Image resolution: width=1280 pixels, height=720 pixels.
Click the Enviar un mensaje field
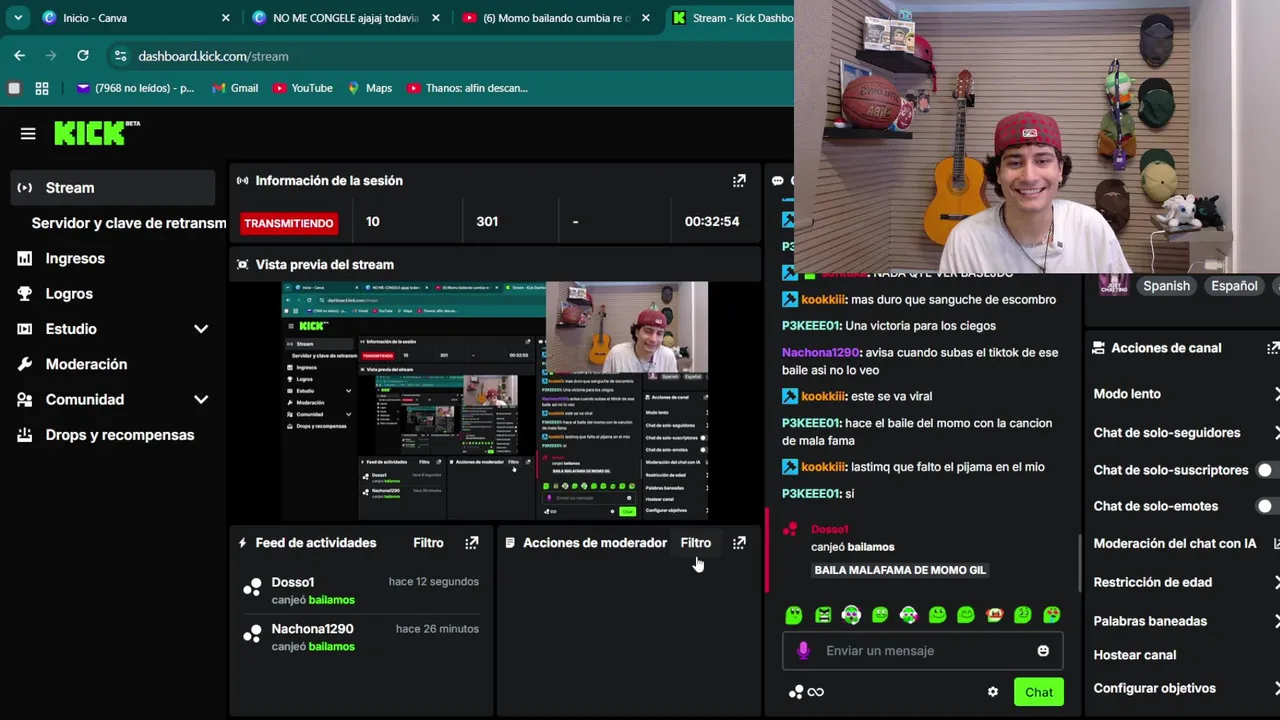[922, 651]
